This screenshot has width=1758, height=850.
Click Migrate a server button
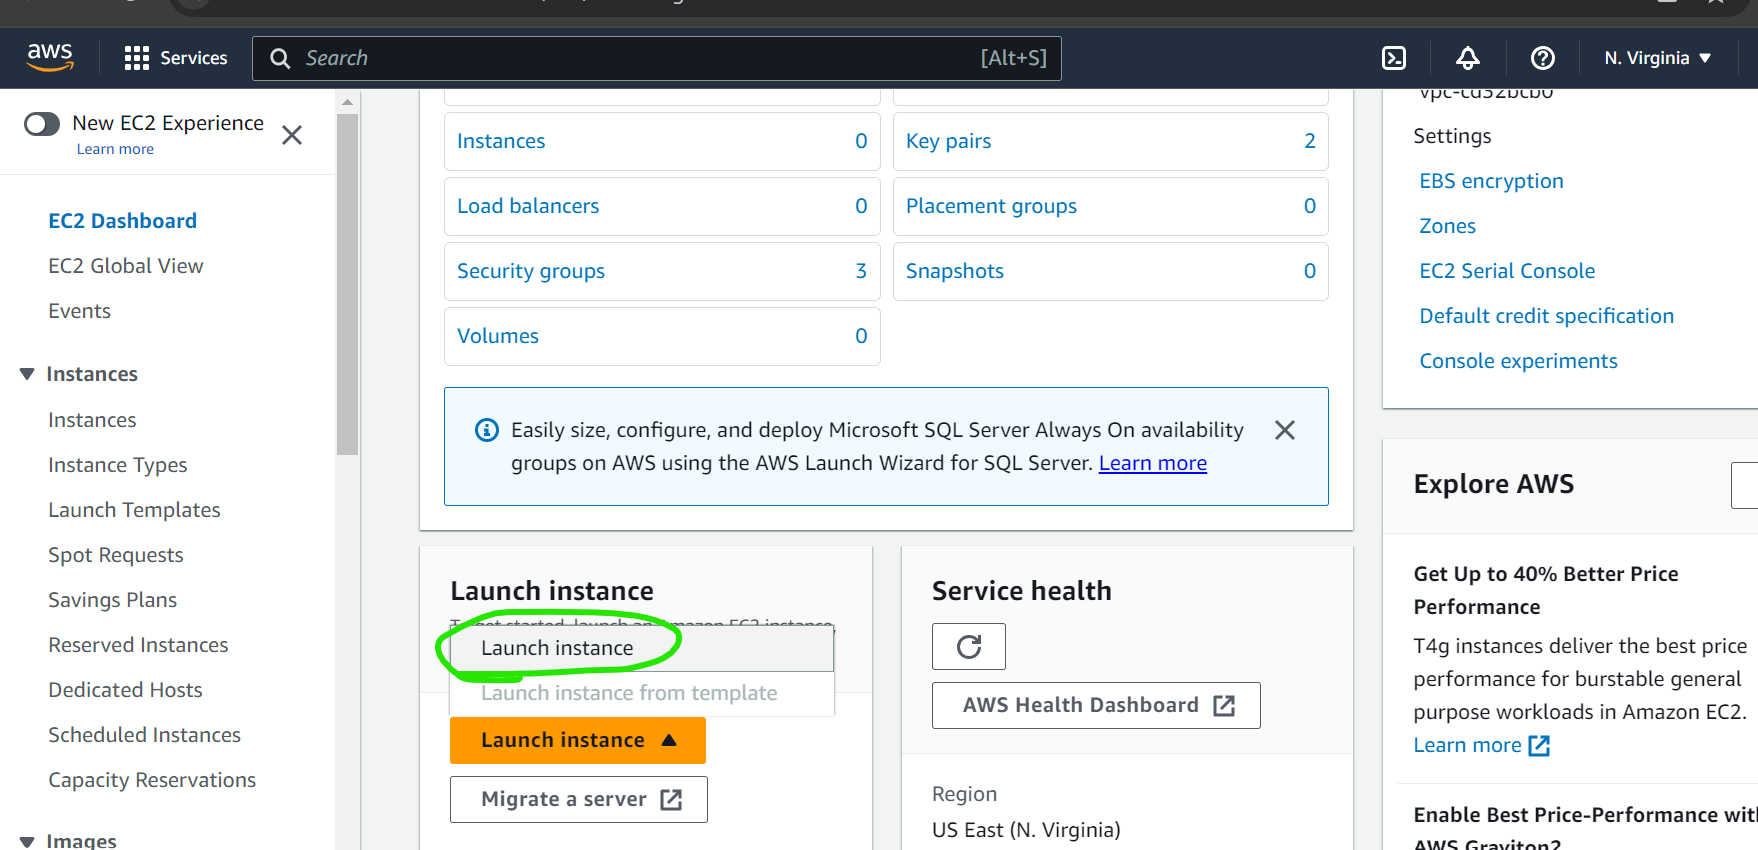(579, 799)
